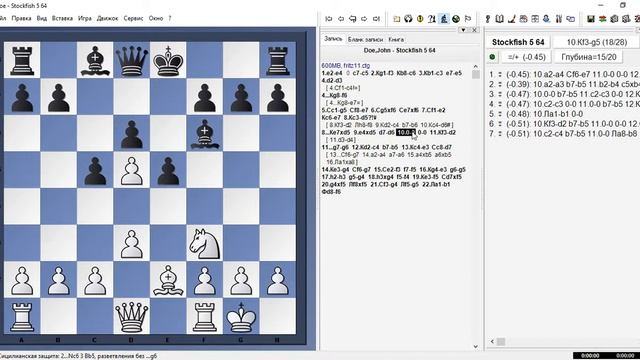
Task: Click the black-and-white ball toolbar icon
Action: click(x=408, y=19)
